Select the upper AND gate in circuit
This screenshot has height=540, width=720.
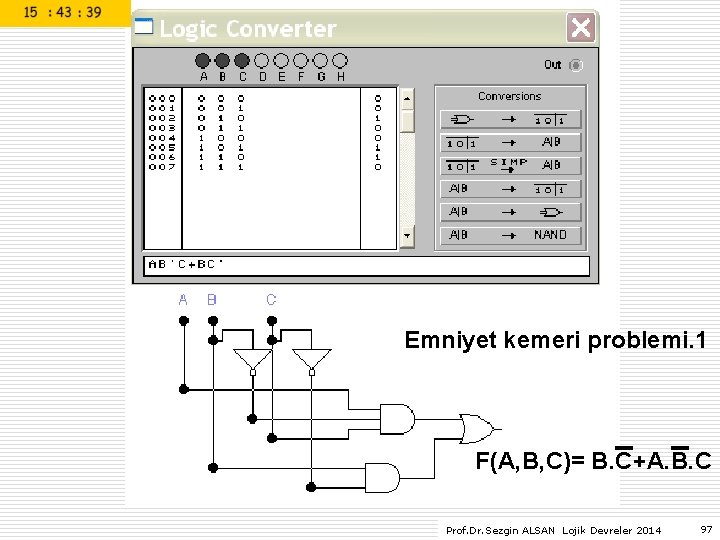click(397, 419)
